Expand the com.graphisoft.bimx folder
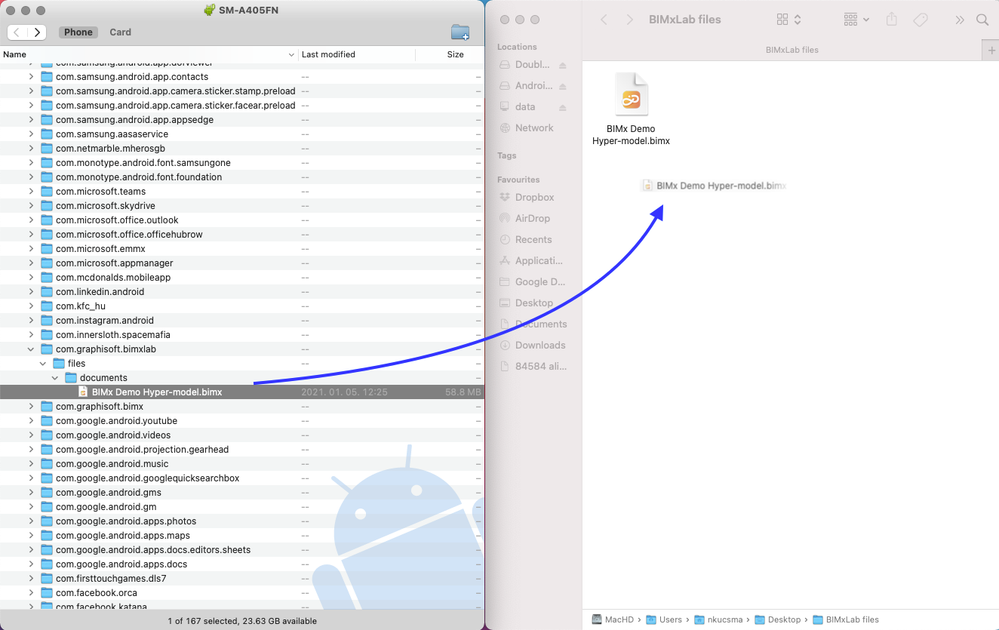 pyautogui.click(x=31, y=406)
